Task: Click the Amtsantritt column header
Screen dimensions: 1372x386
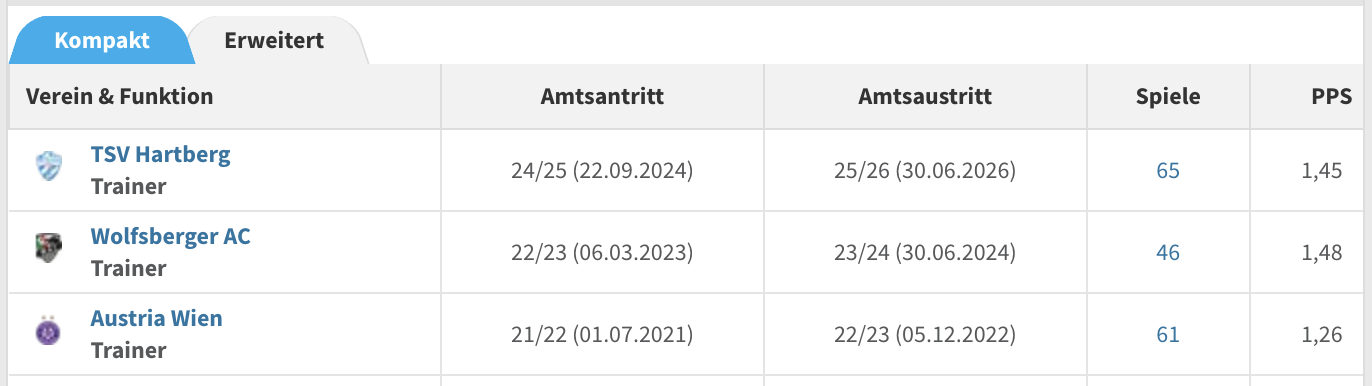Action: 602,96
